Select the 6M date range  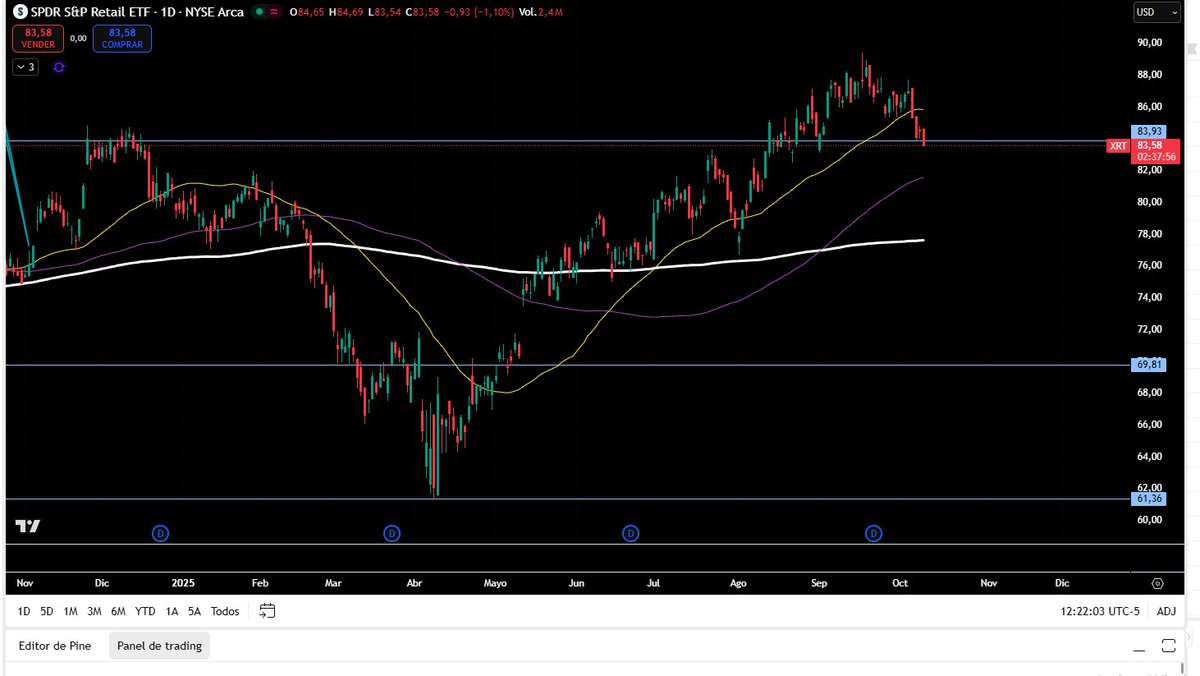click(x=118, y=611)
